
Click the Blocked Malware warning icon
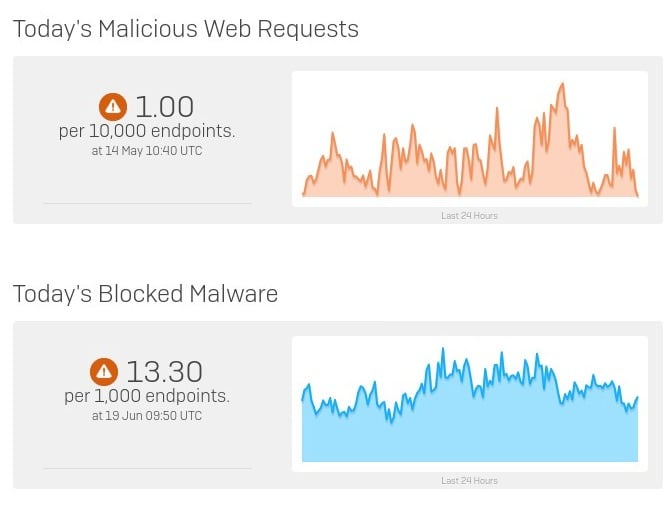104,372
